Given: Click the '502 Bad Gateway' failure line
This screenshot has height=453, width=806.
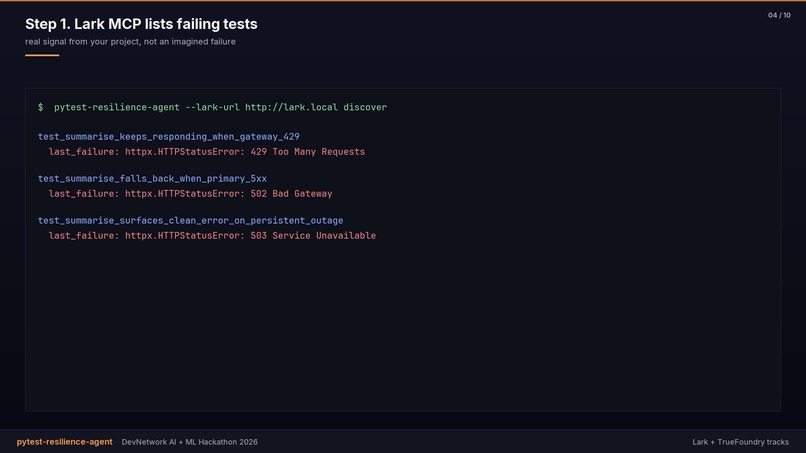Looking at the screenshot, I should pyautogui.click(x=190, y=194).
